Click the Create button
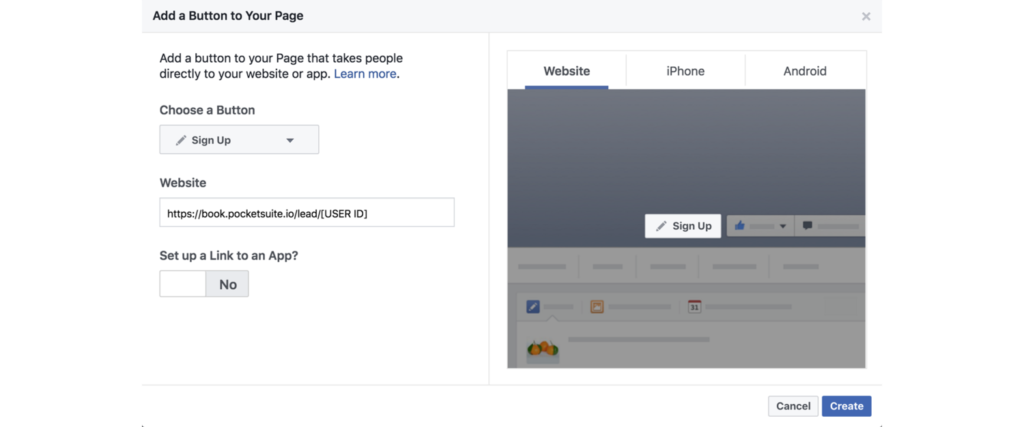This screenshot has height=427, width=1024. pyautogui.click(x=846, y=406)
